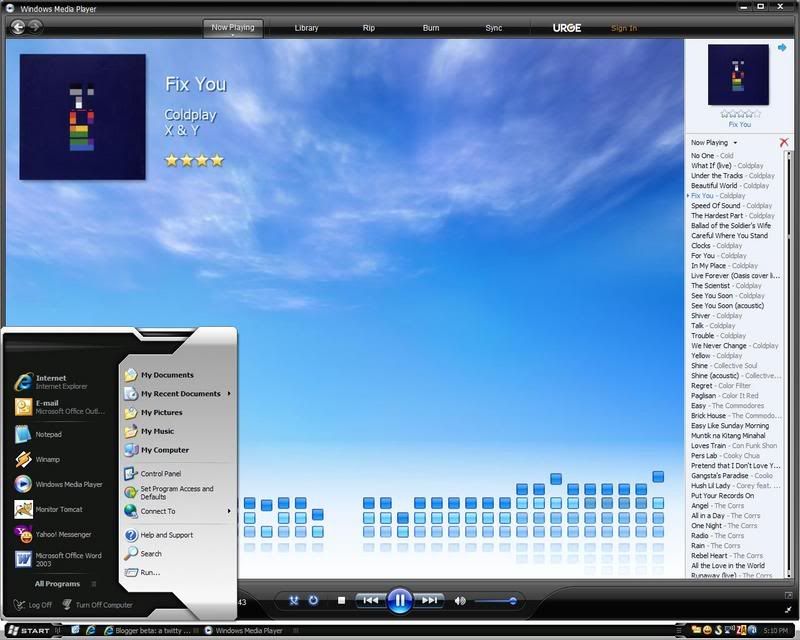Skip to the previous track
The width and height of the screenshot is (800, 640).
coord(370,601)
